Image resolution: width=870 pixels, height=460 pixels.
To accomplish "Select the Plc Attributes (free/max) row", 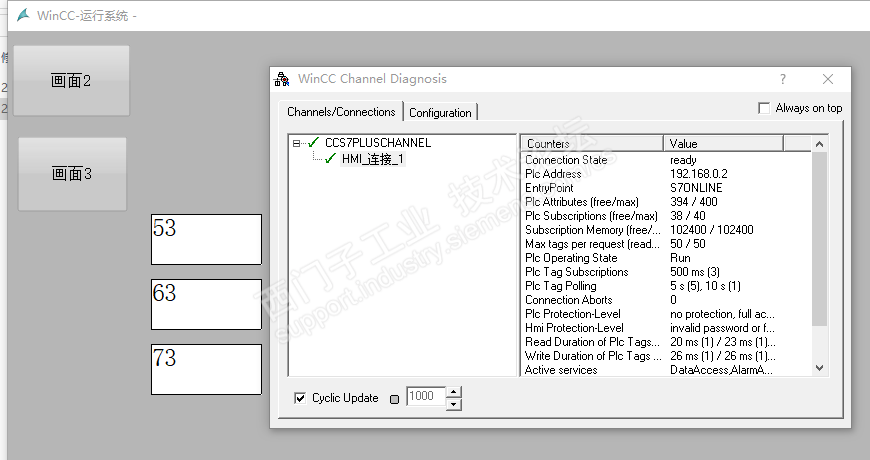I will pos(666,202).
